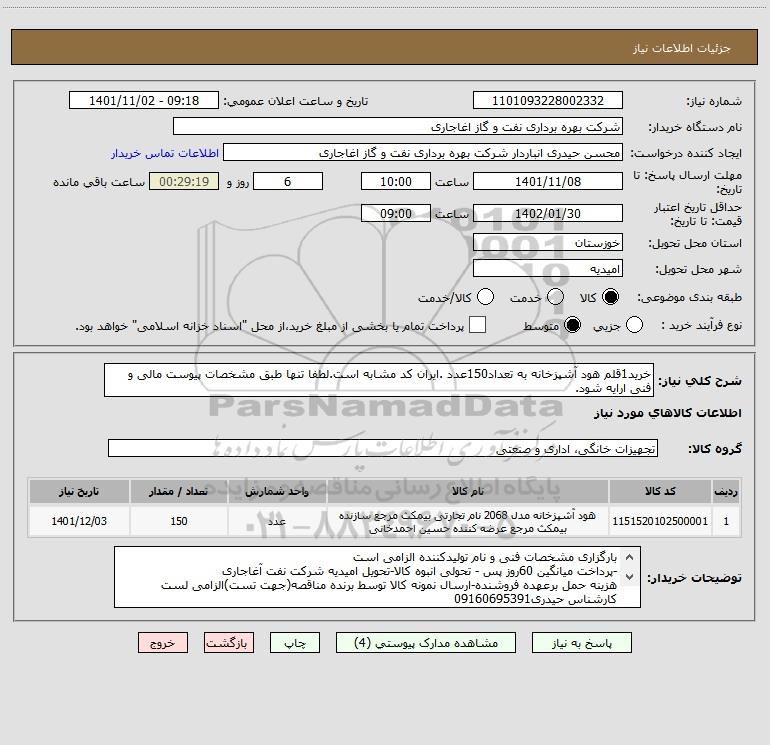Click the response deadline date 1401/11/08
Image resolution: width=770 pixels, height=745 pixels.
point(548,181)
